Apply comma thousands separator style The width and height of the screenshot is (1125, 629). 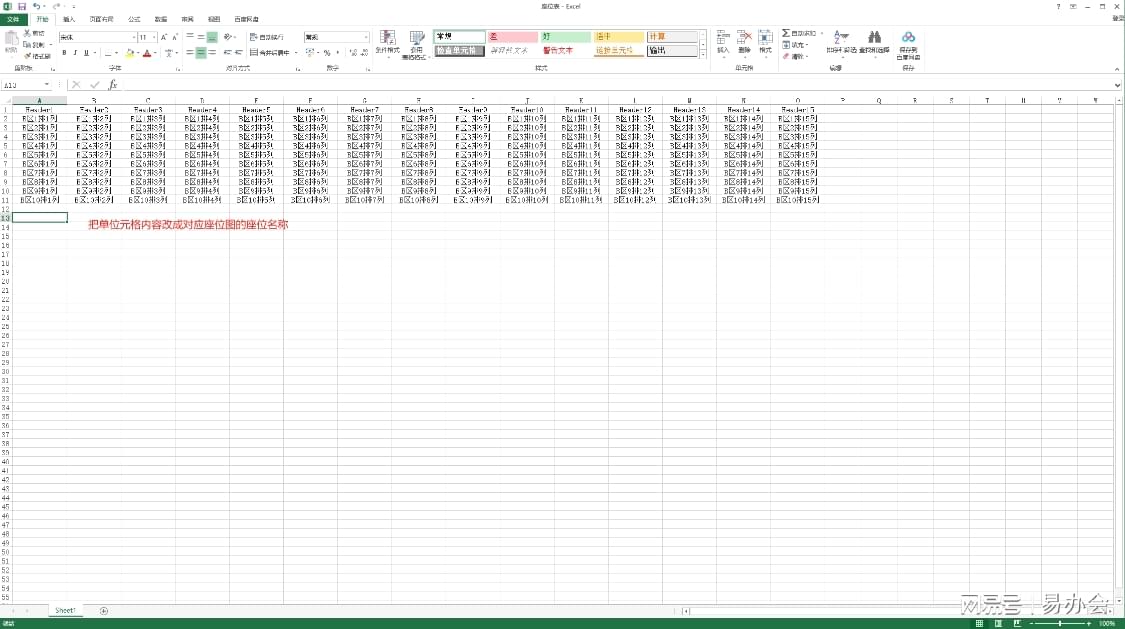(338, 52)
